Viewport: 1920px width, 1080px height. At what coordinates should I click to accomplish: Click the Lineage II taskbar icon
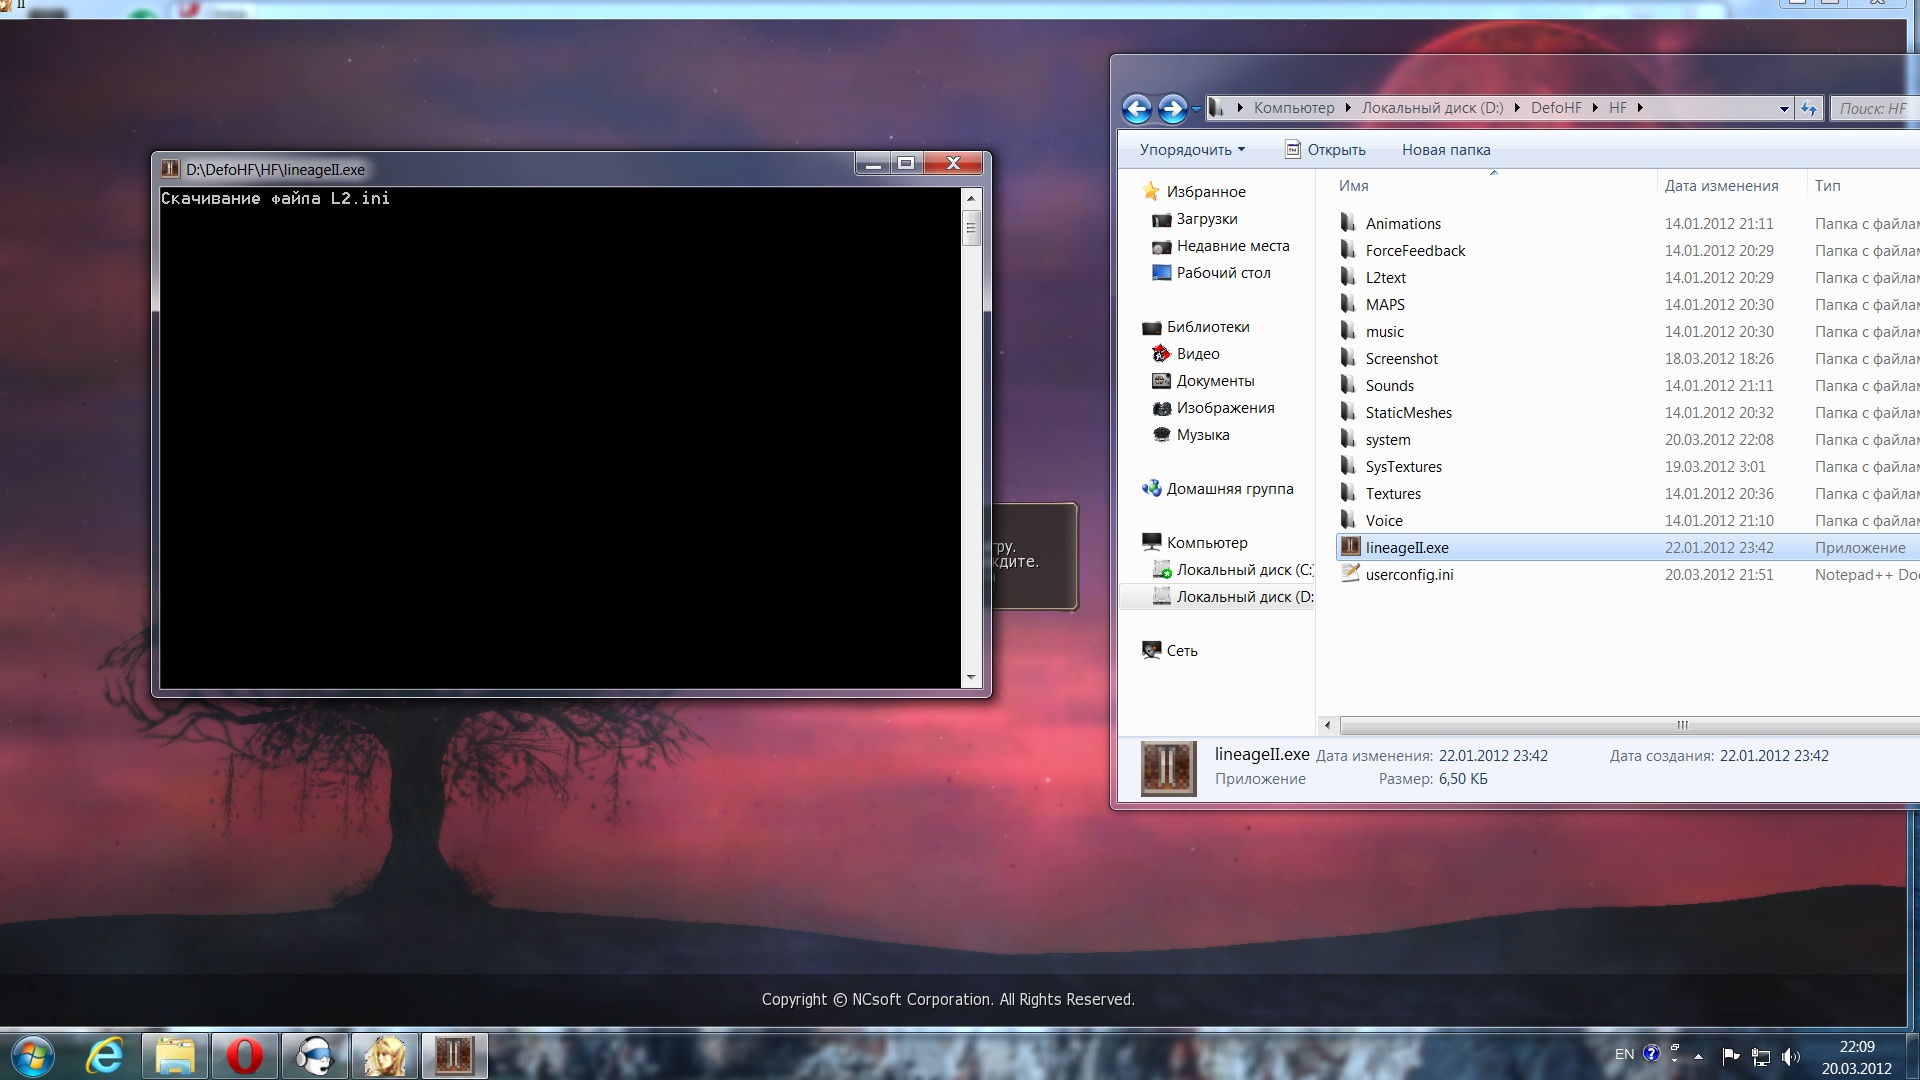pos(453,1056)
